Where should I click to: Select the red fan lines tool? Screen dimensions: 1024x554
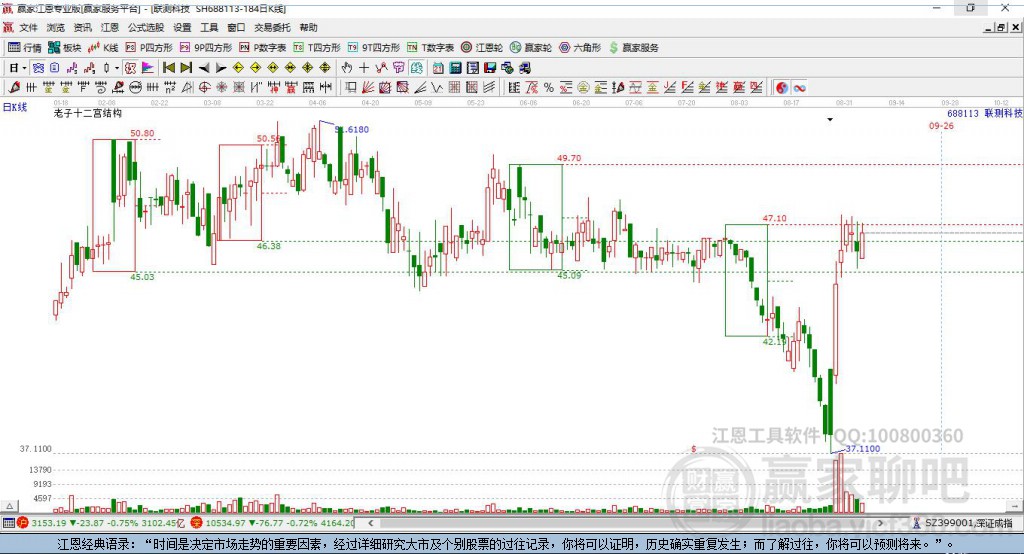click(368, 88)
